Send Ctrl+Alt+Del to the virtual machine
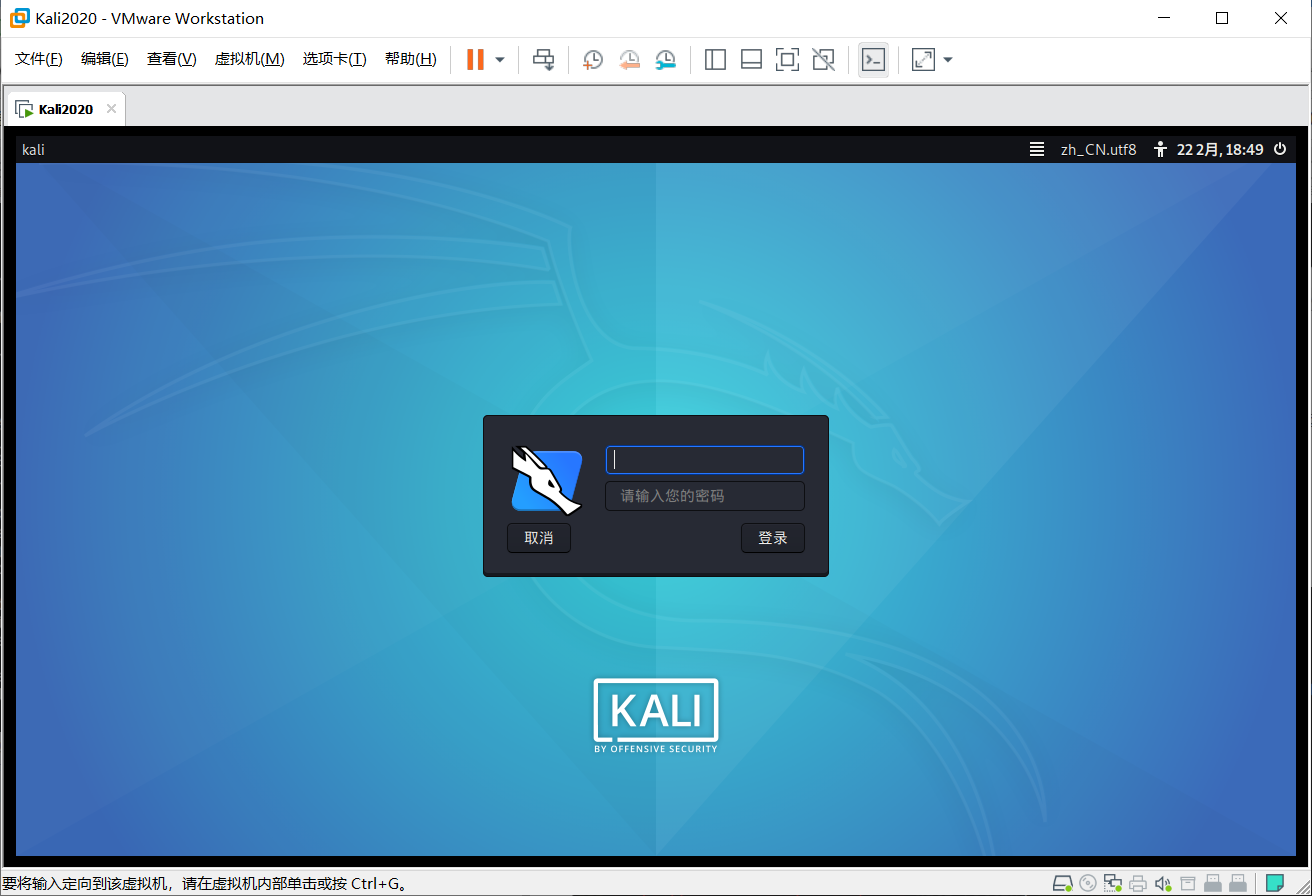Image resolution: width=1312 pixels, height=896 pixels. pyautogui.click(x=543, y=59)
